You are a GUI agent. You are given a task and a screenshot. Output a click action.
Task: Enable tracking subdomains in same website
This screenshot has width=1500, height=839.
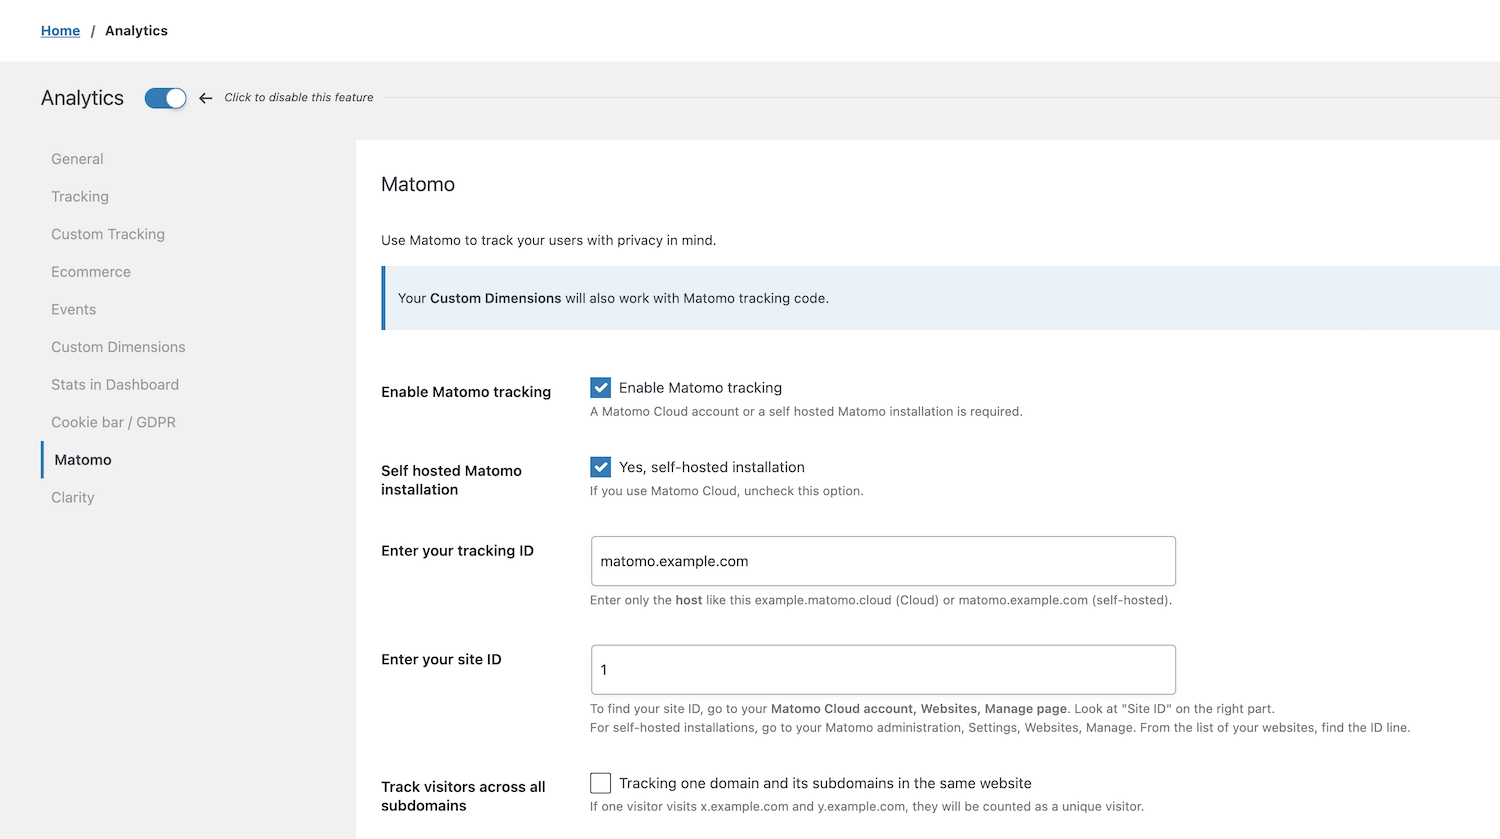[x=600, y=783]
